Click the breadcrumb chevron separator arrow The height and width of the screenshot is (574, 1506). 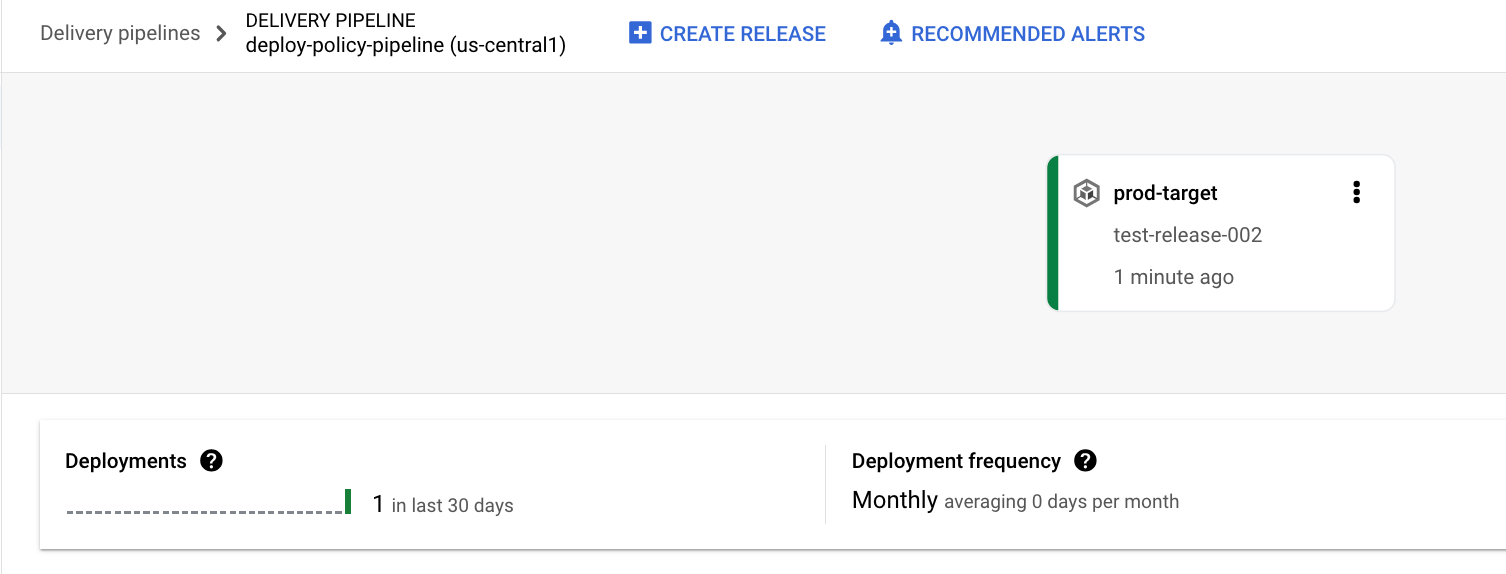[x=222, y=34]
